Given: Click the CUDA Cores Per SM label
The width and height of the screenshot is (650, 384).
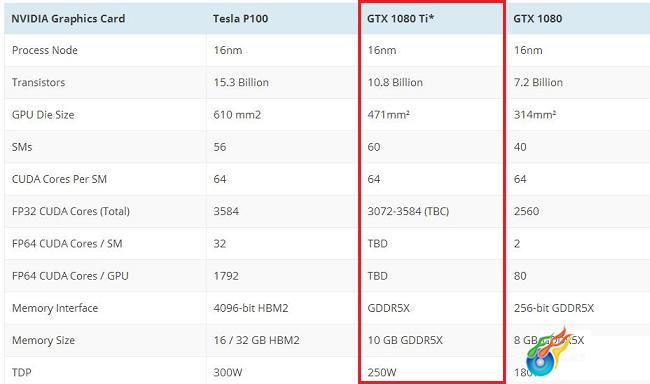Looking at the screenshot, I should (x=59, y=179).
